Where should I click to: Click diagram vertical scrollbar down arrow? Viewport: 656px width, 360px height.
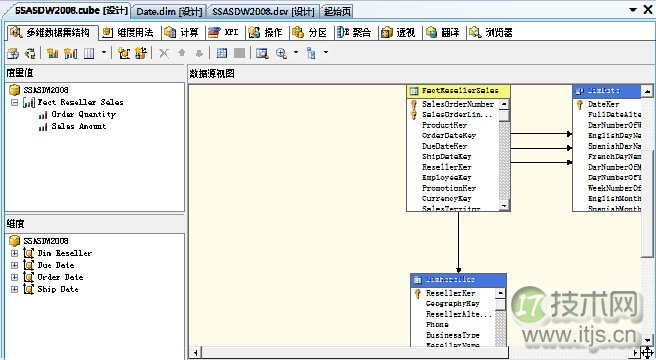(x=648, y=340)
